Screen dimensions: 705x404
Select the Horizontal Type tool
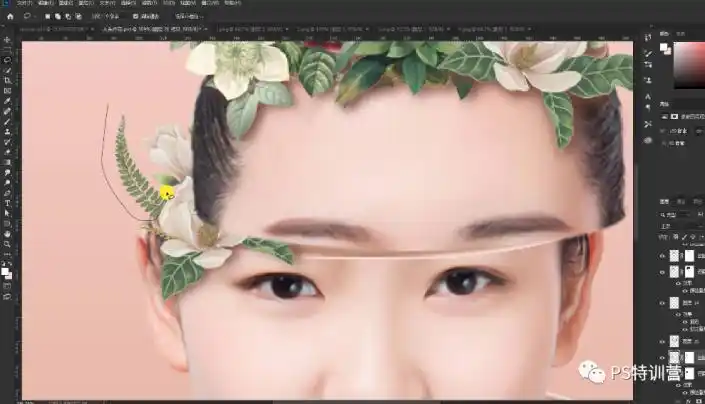[x=7, y=193]
